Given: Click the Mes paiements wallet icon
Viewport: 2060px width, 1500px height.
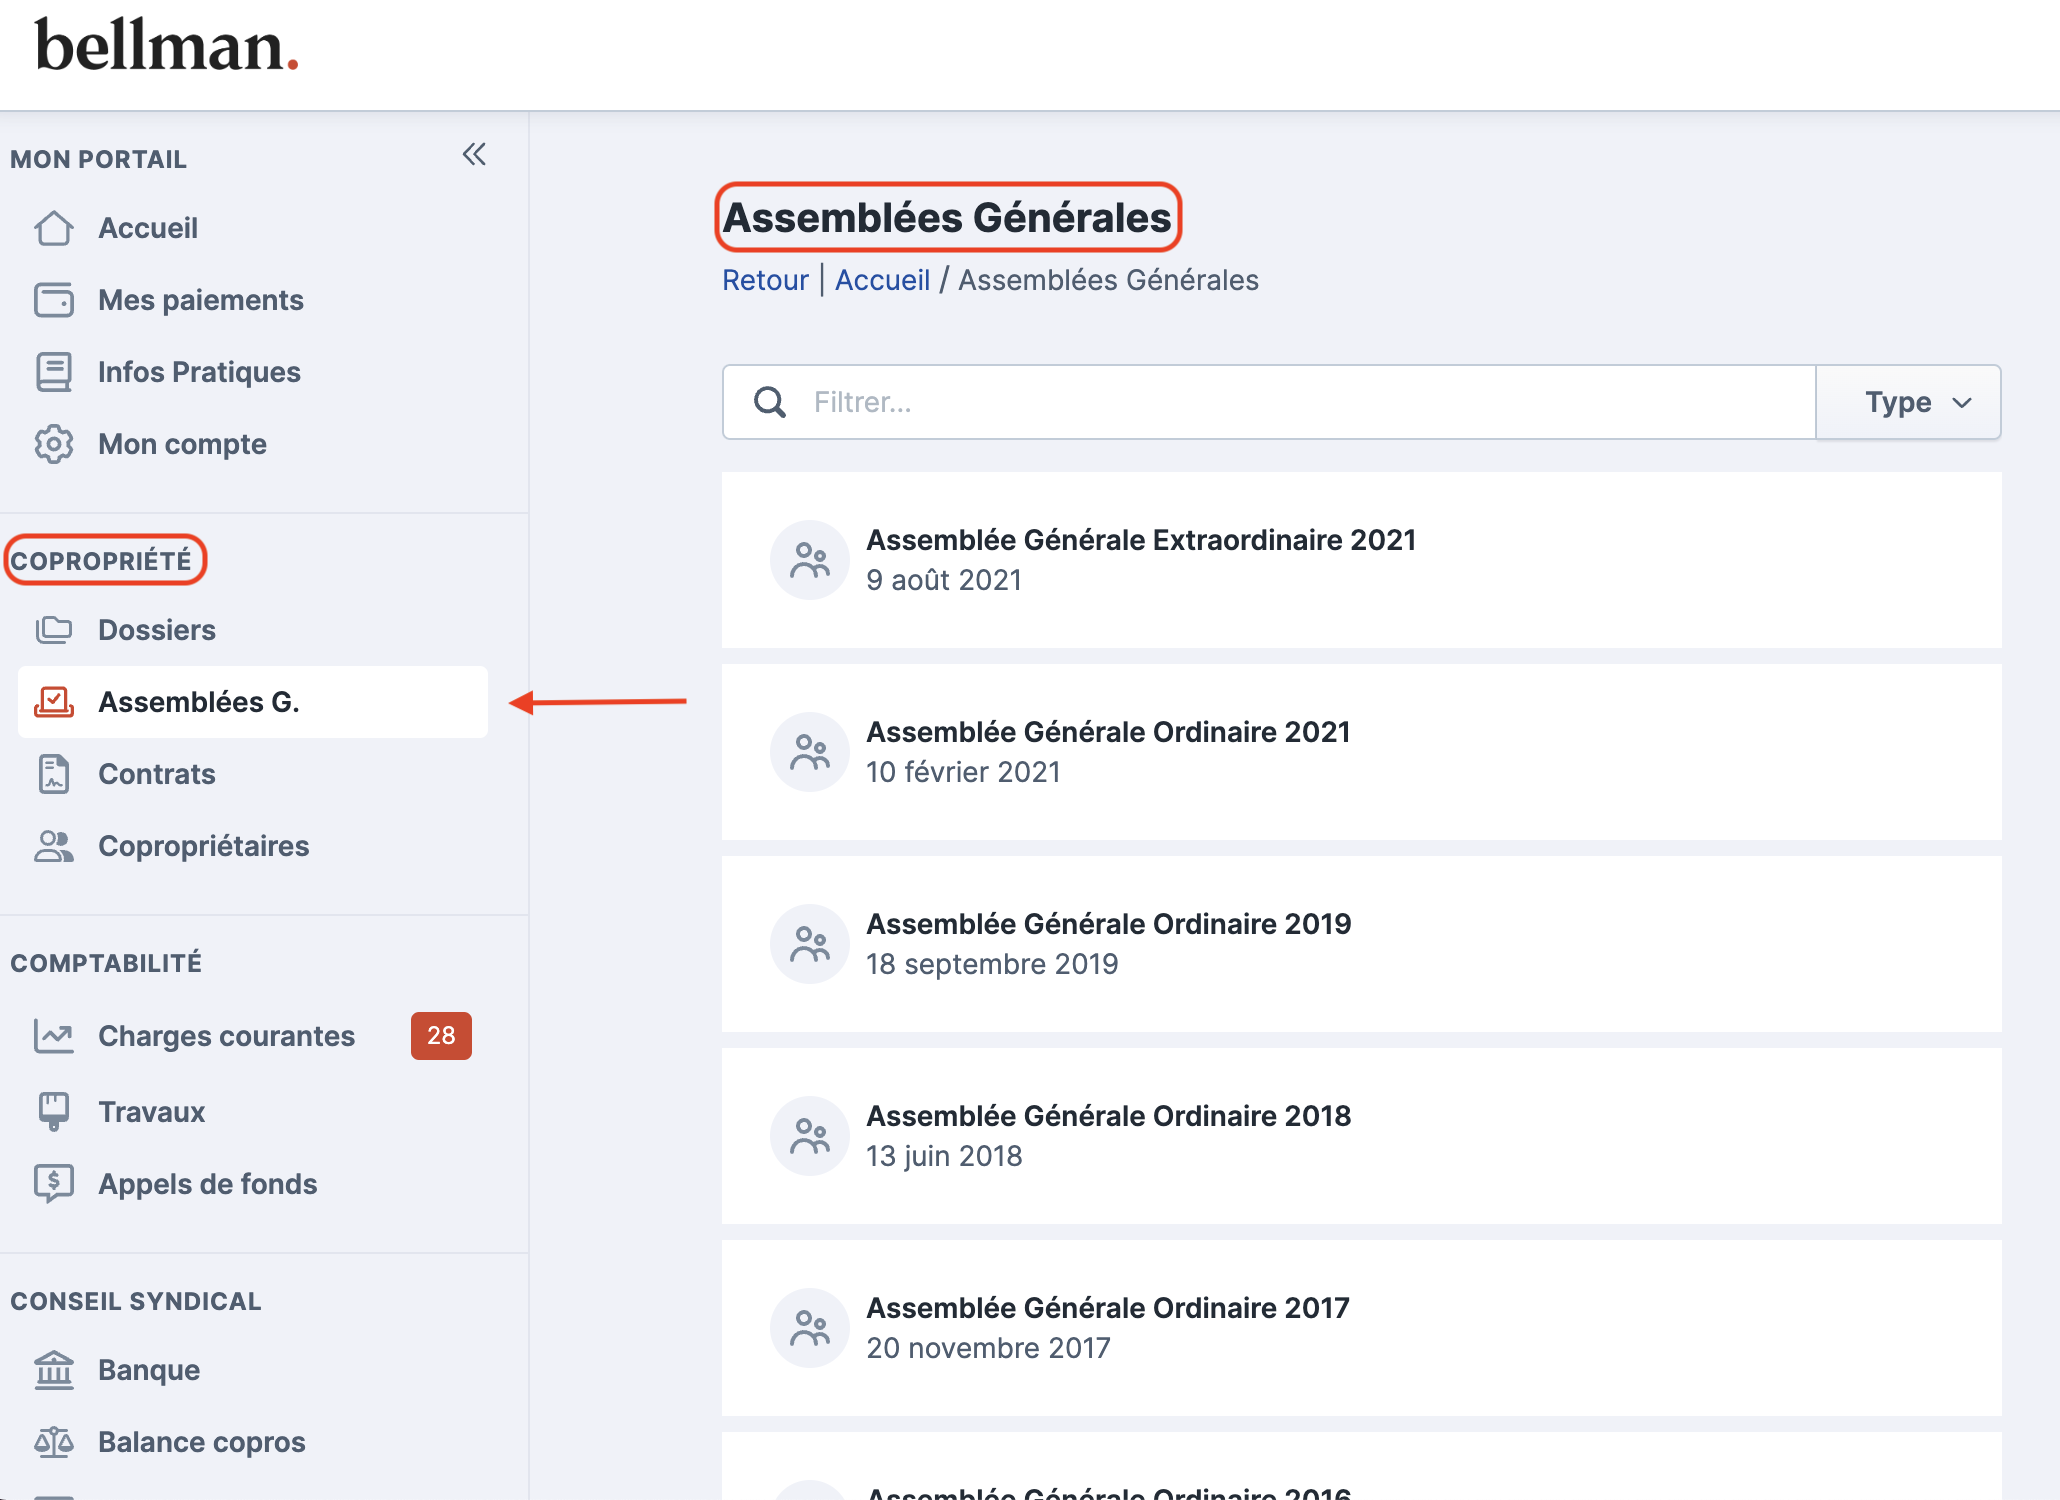Looking at the screenshot, I should (x=54, y=300).
